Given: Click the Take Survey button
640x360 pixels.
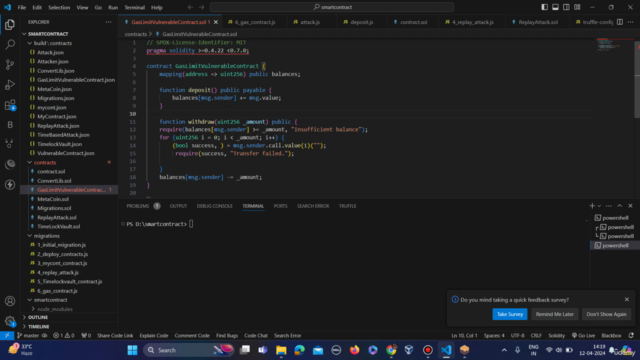Looking at the screenshot, I should (510, 314).
